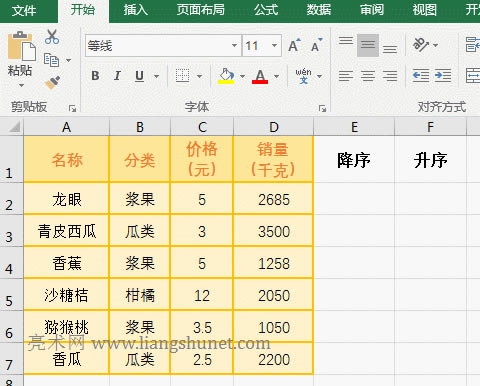The width and height of the screenshot is (480, 386).
Task: Open the 文件 tab
Action: [x=24, y=11]
